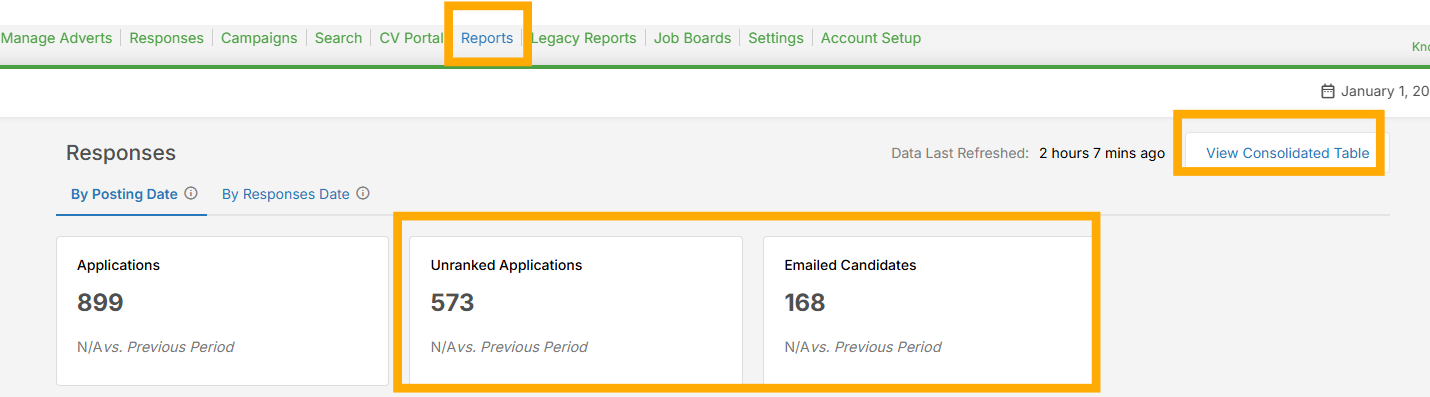
Task: Go to Job Boards
Action: [692, 38]
